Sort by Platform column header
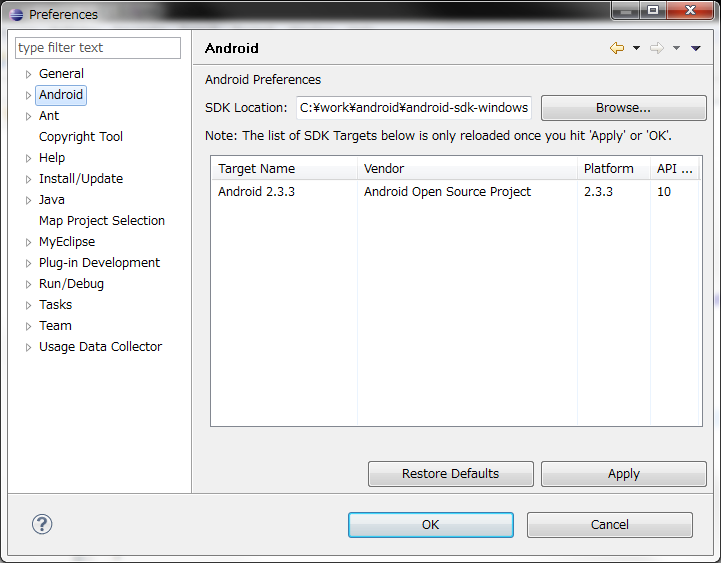Viewport: 721px width, 563px height. (x=614, y=168)
